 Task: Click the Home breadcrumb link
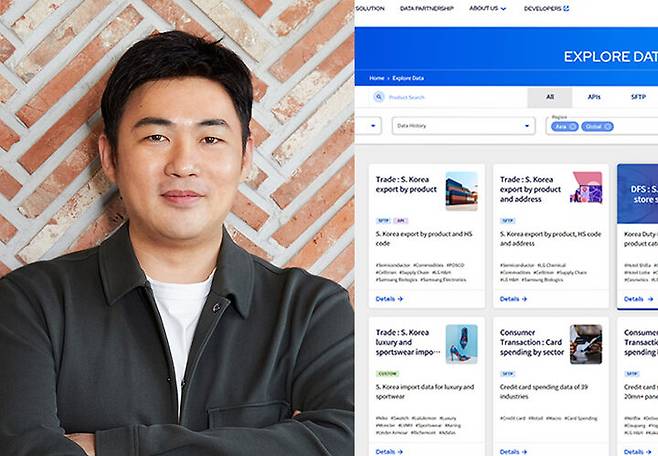coord(376,78)
